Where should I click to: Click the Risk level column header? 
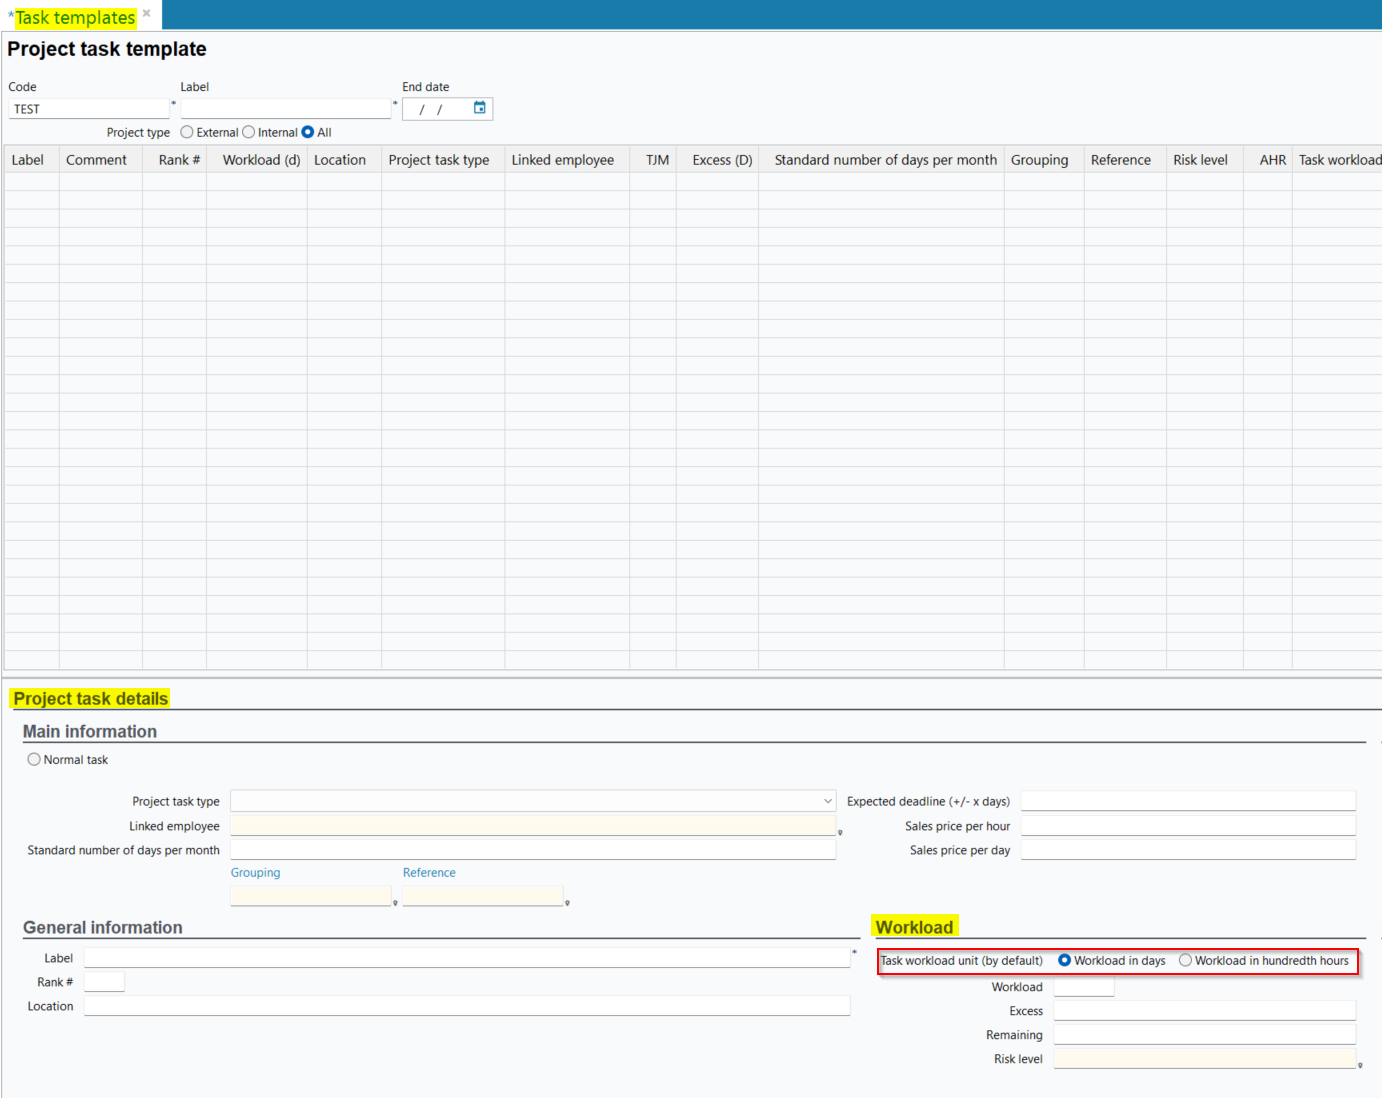[1200, 160]
